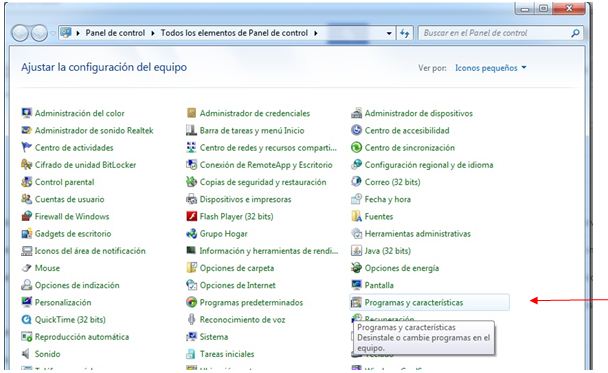The image size is (608, 373).
Task: Click the Personalización icon
Action: pos(26,302)
